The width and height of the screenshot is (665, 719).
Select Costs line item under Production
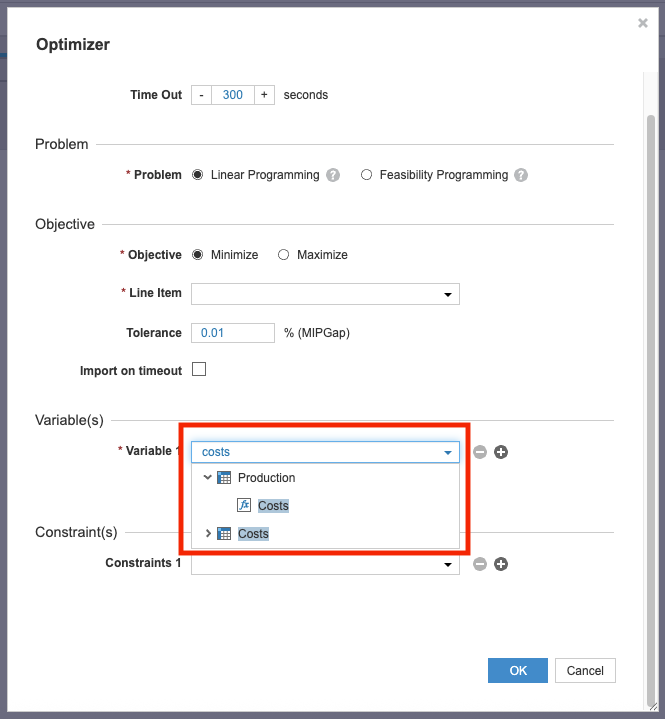[273, 506]
